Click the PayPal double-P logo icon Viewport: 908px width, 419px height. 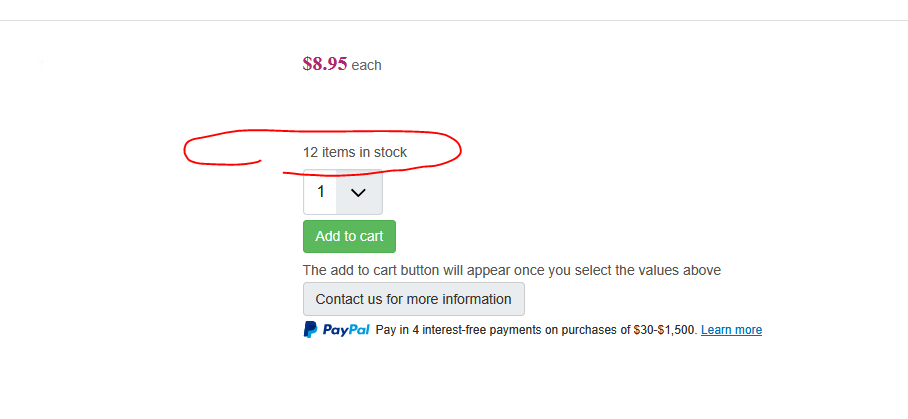click(x=310, y=330)
